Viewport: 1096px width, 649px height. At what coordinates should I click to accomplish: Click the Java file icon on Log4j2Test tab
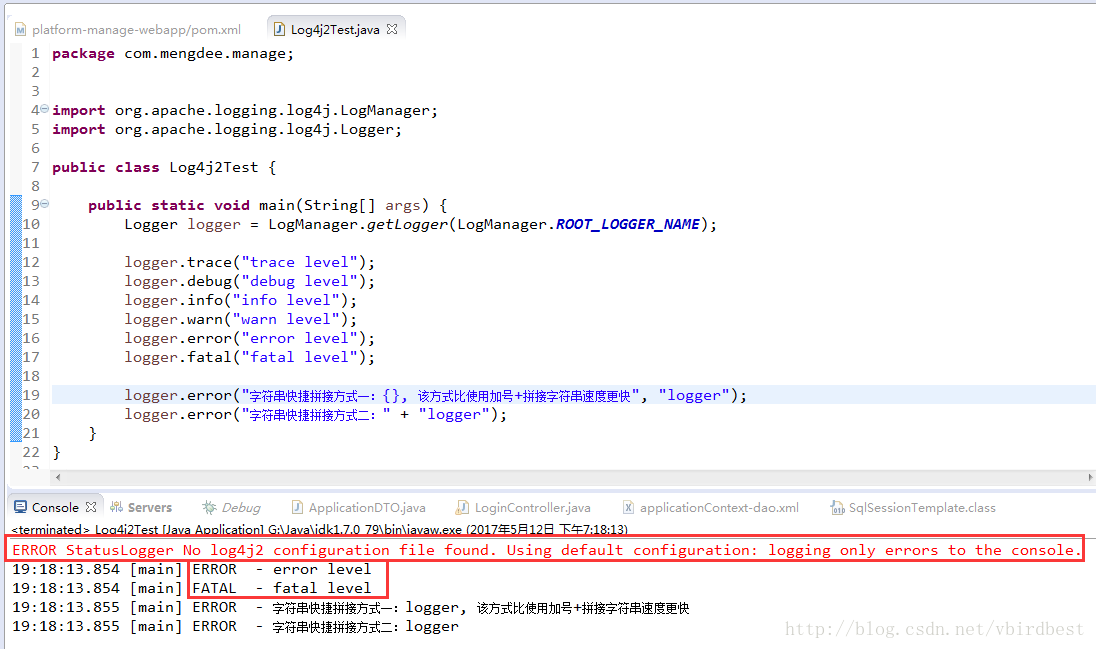[x=279, y=29]
